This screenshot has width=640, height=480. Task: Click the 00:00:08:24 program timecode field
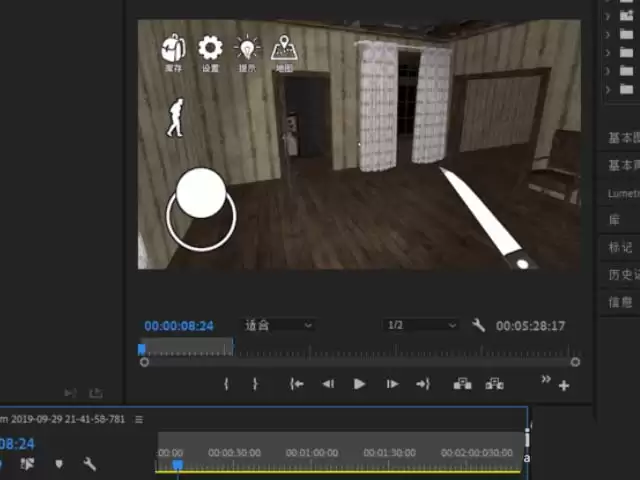pyautogui.click(x=179, y=326)
